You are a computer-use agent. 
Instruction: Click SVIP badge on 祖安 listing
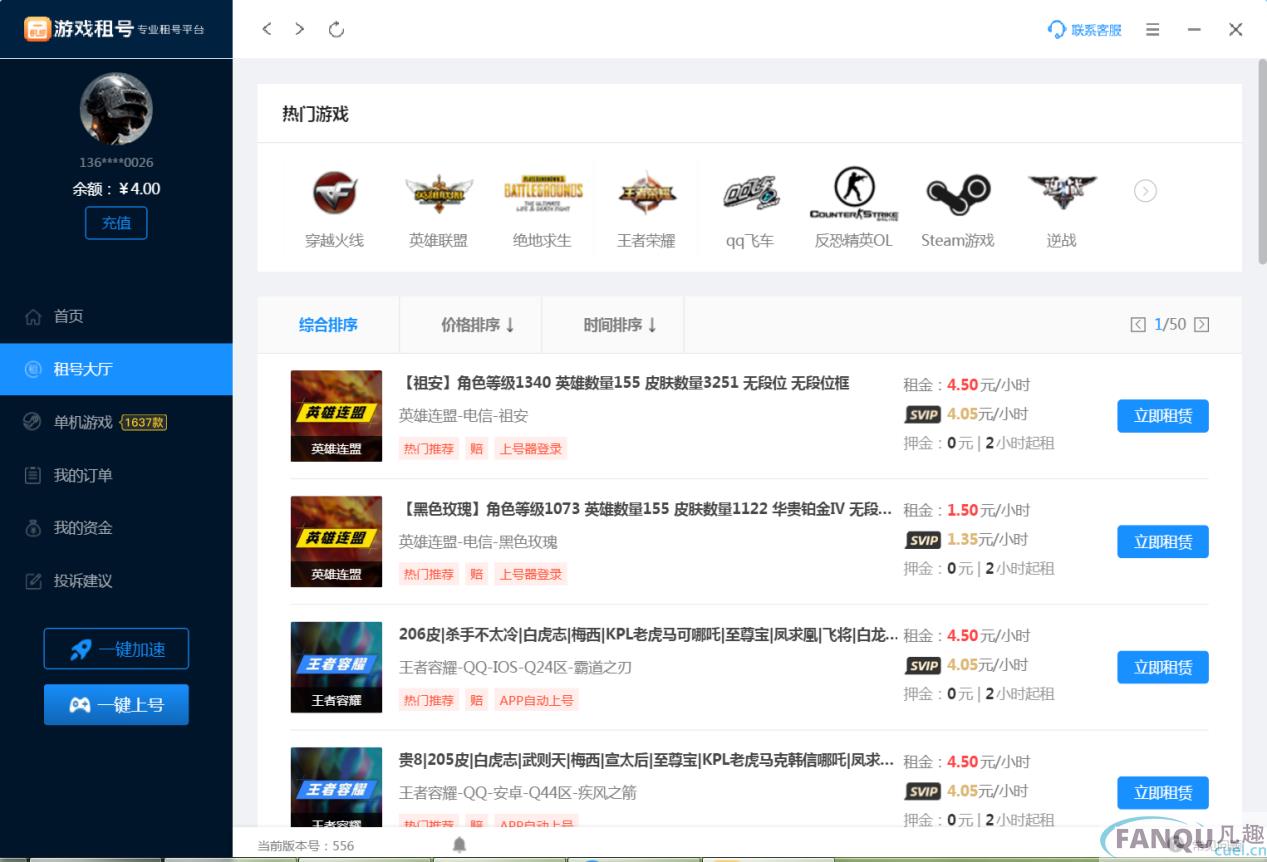(x=923, y=414)
